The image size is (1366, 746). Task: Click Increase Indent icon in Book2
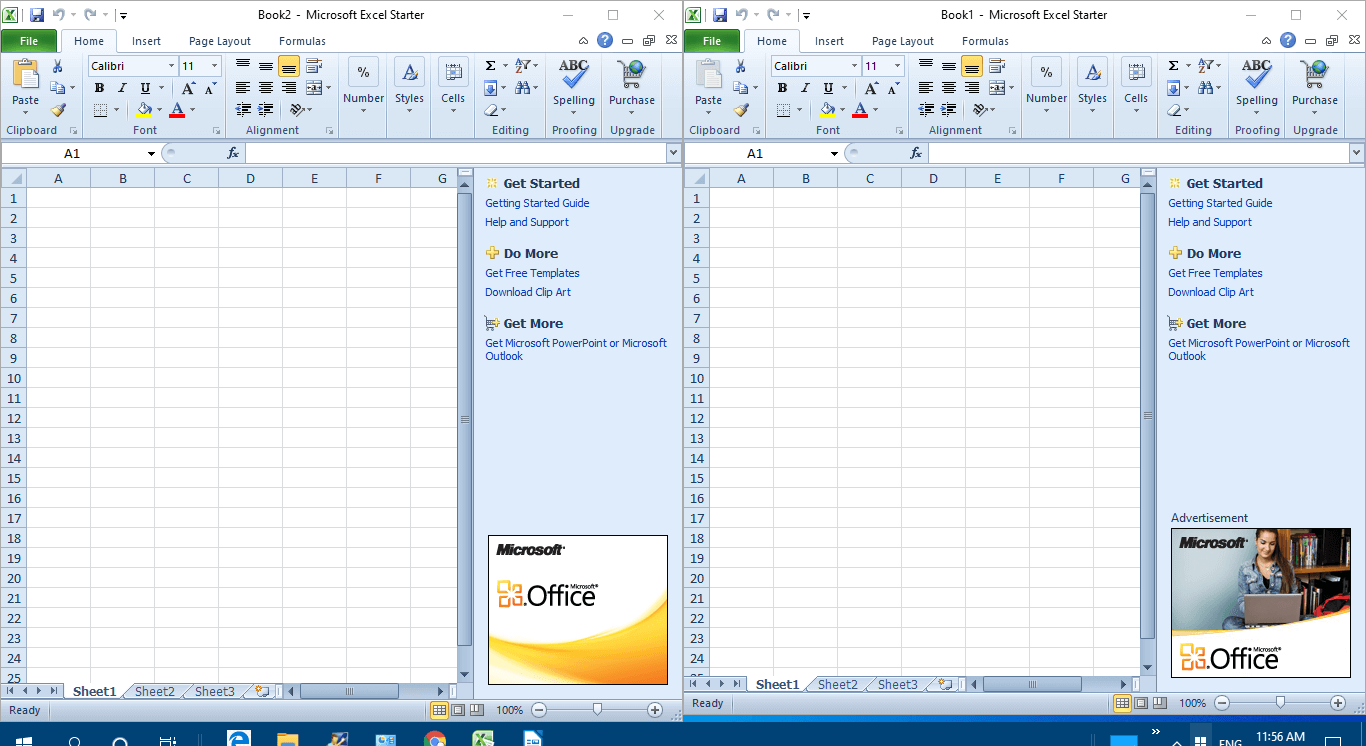coord(266,110)
